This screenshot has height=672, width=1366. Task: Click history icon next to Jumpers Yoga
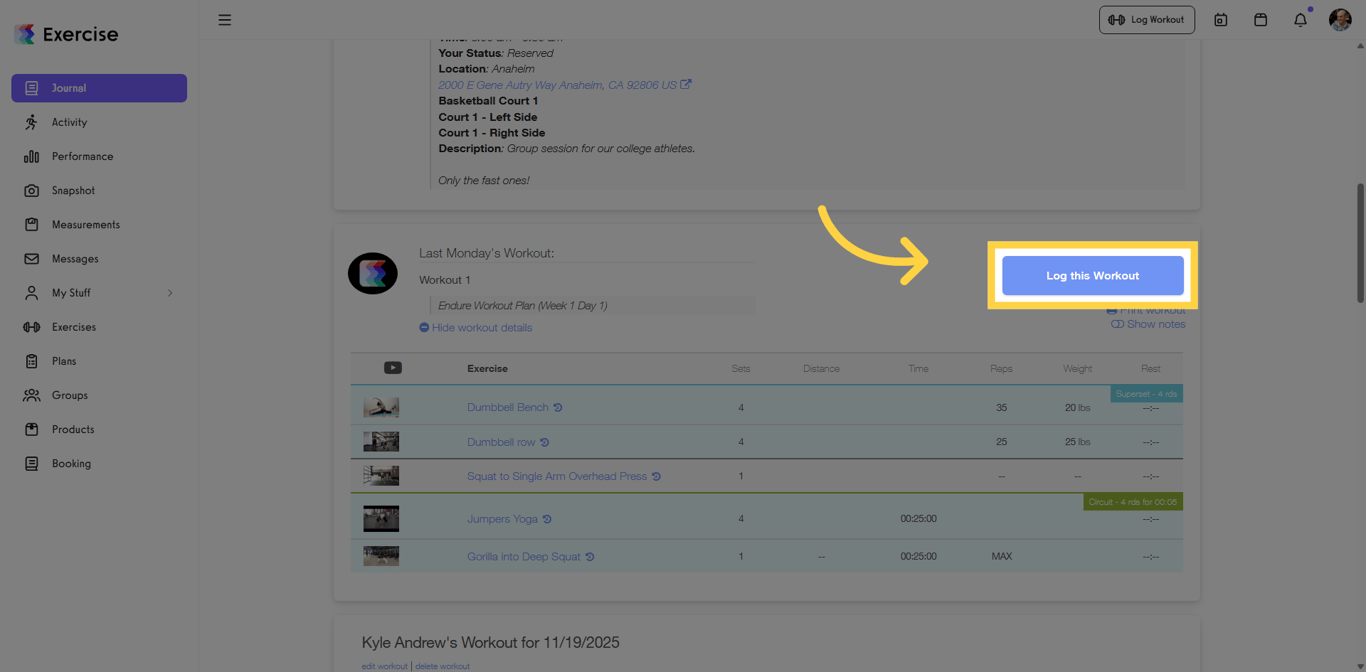(x=547, y=519)
